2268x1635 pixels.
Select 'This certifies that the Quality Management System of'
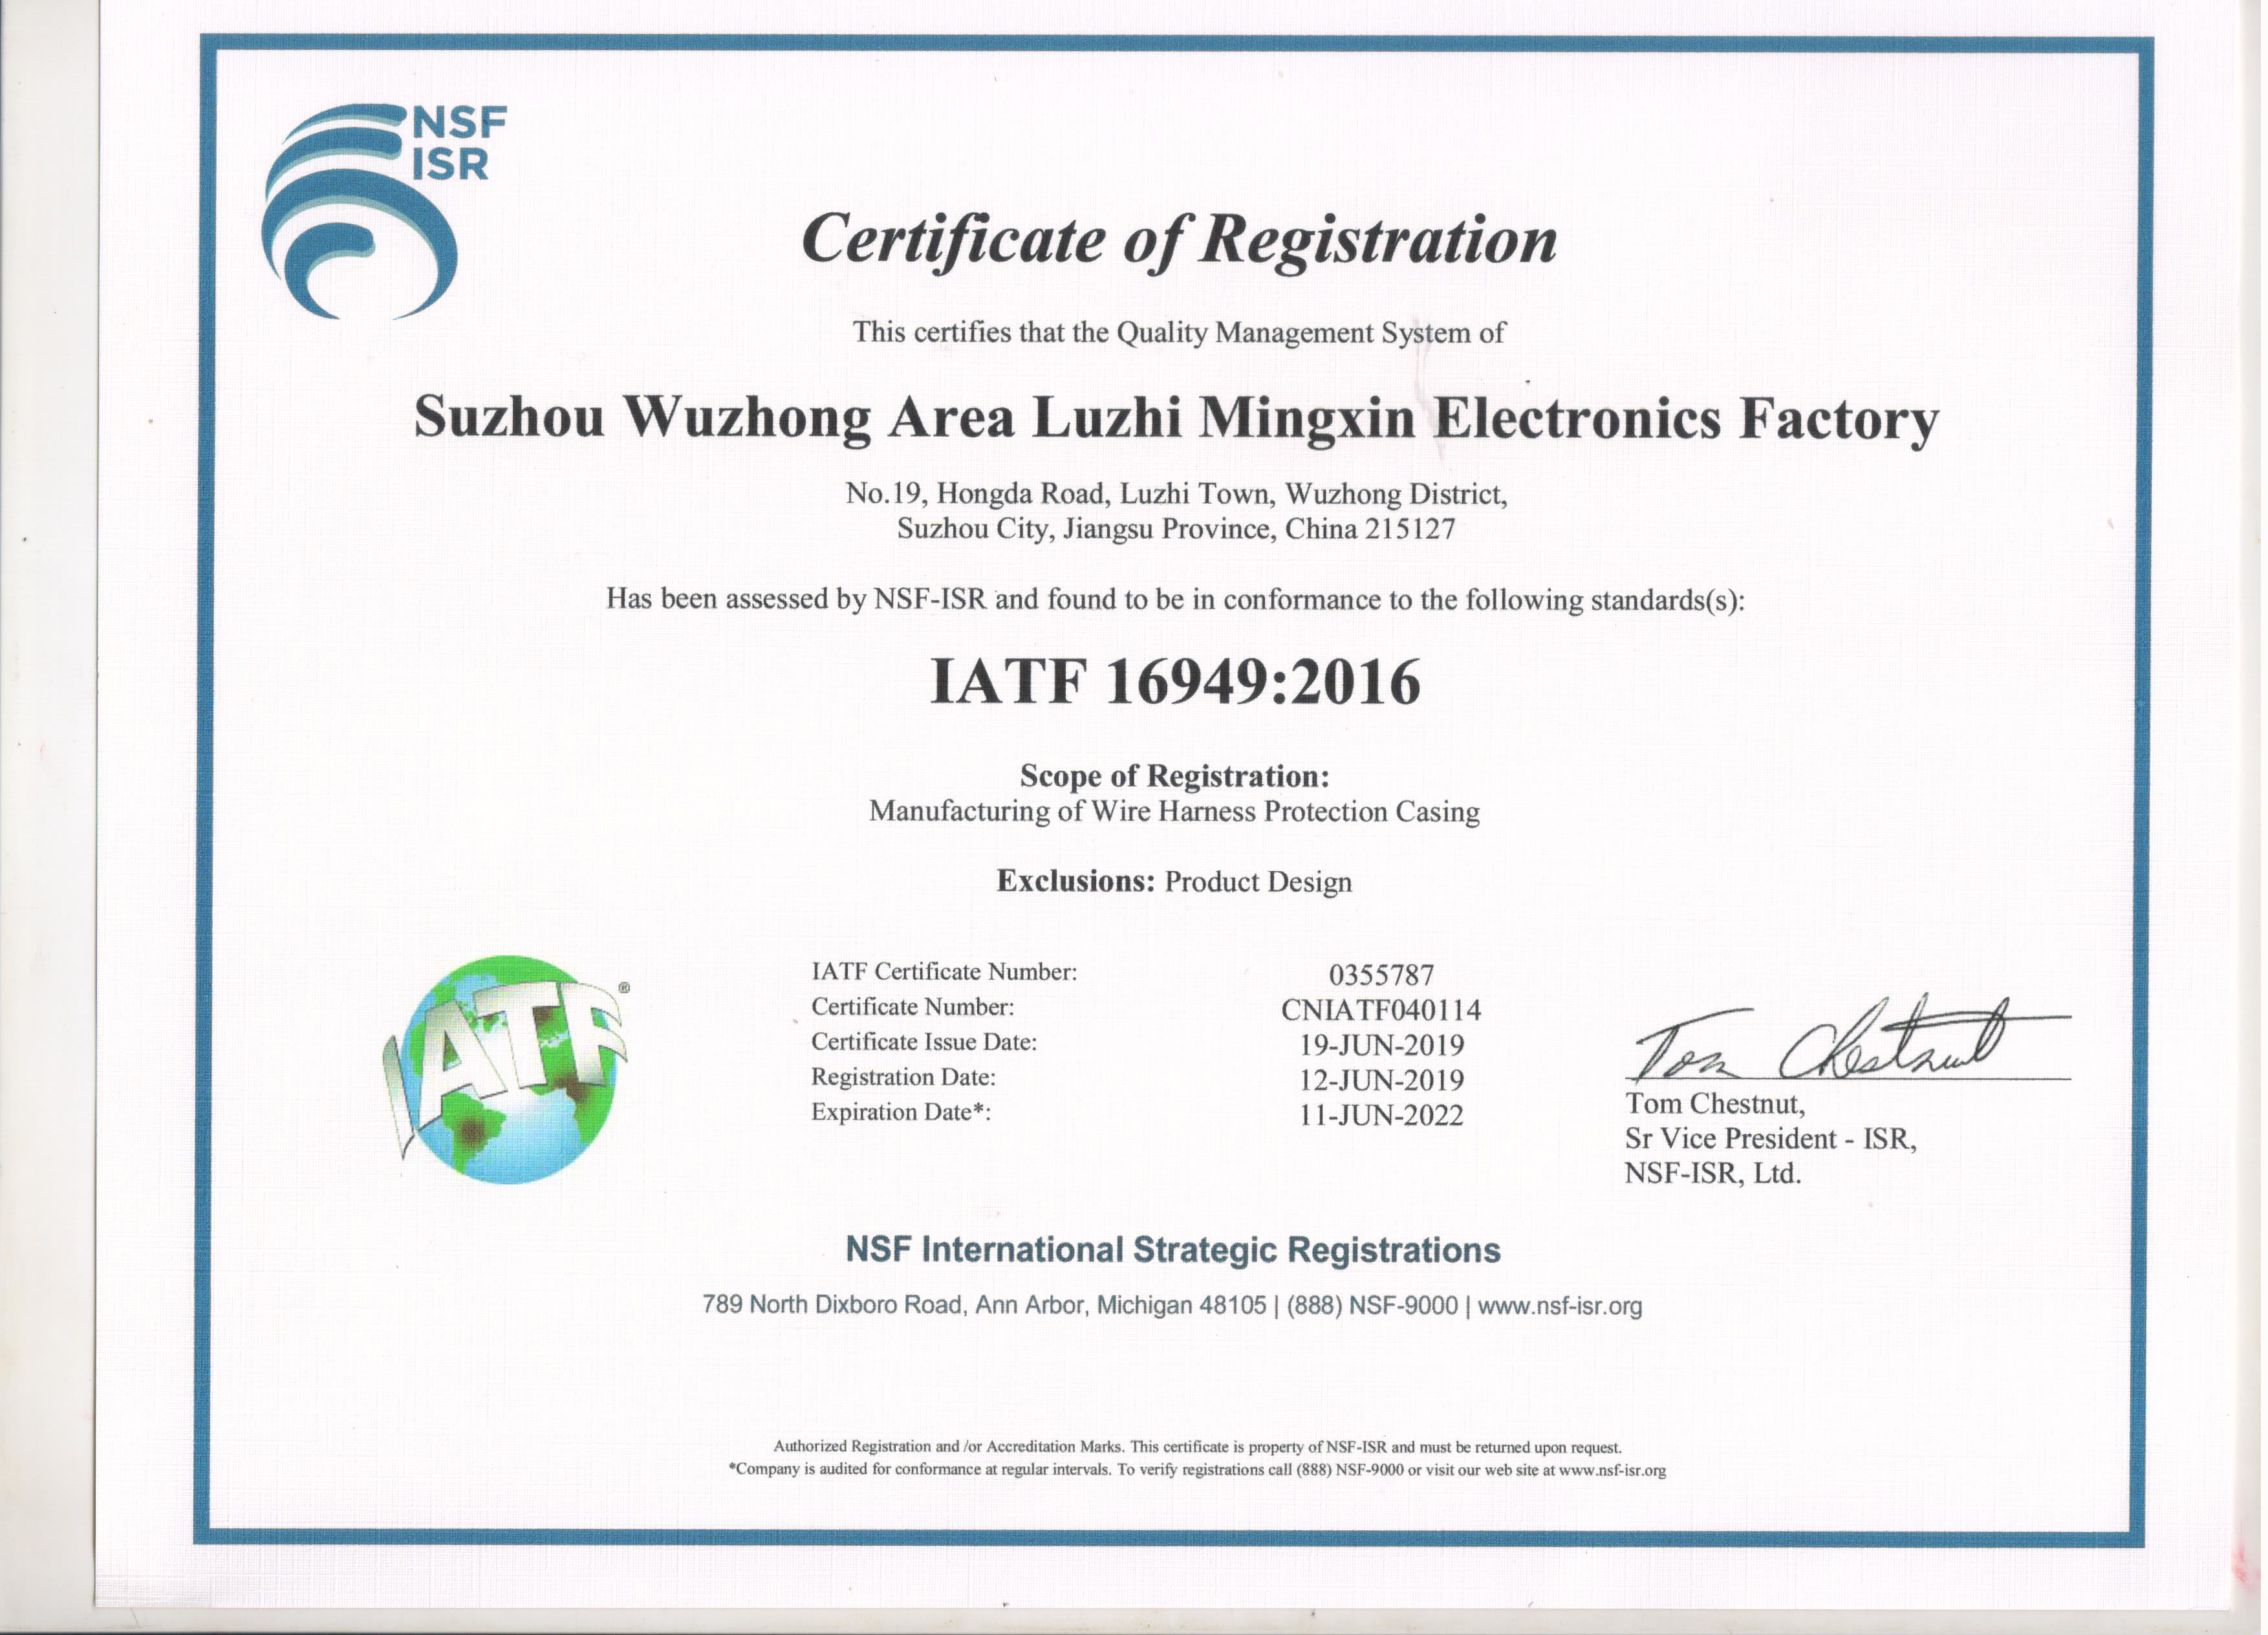click(x=1180, y=333)
